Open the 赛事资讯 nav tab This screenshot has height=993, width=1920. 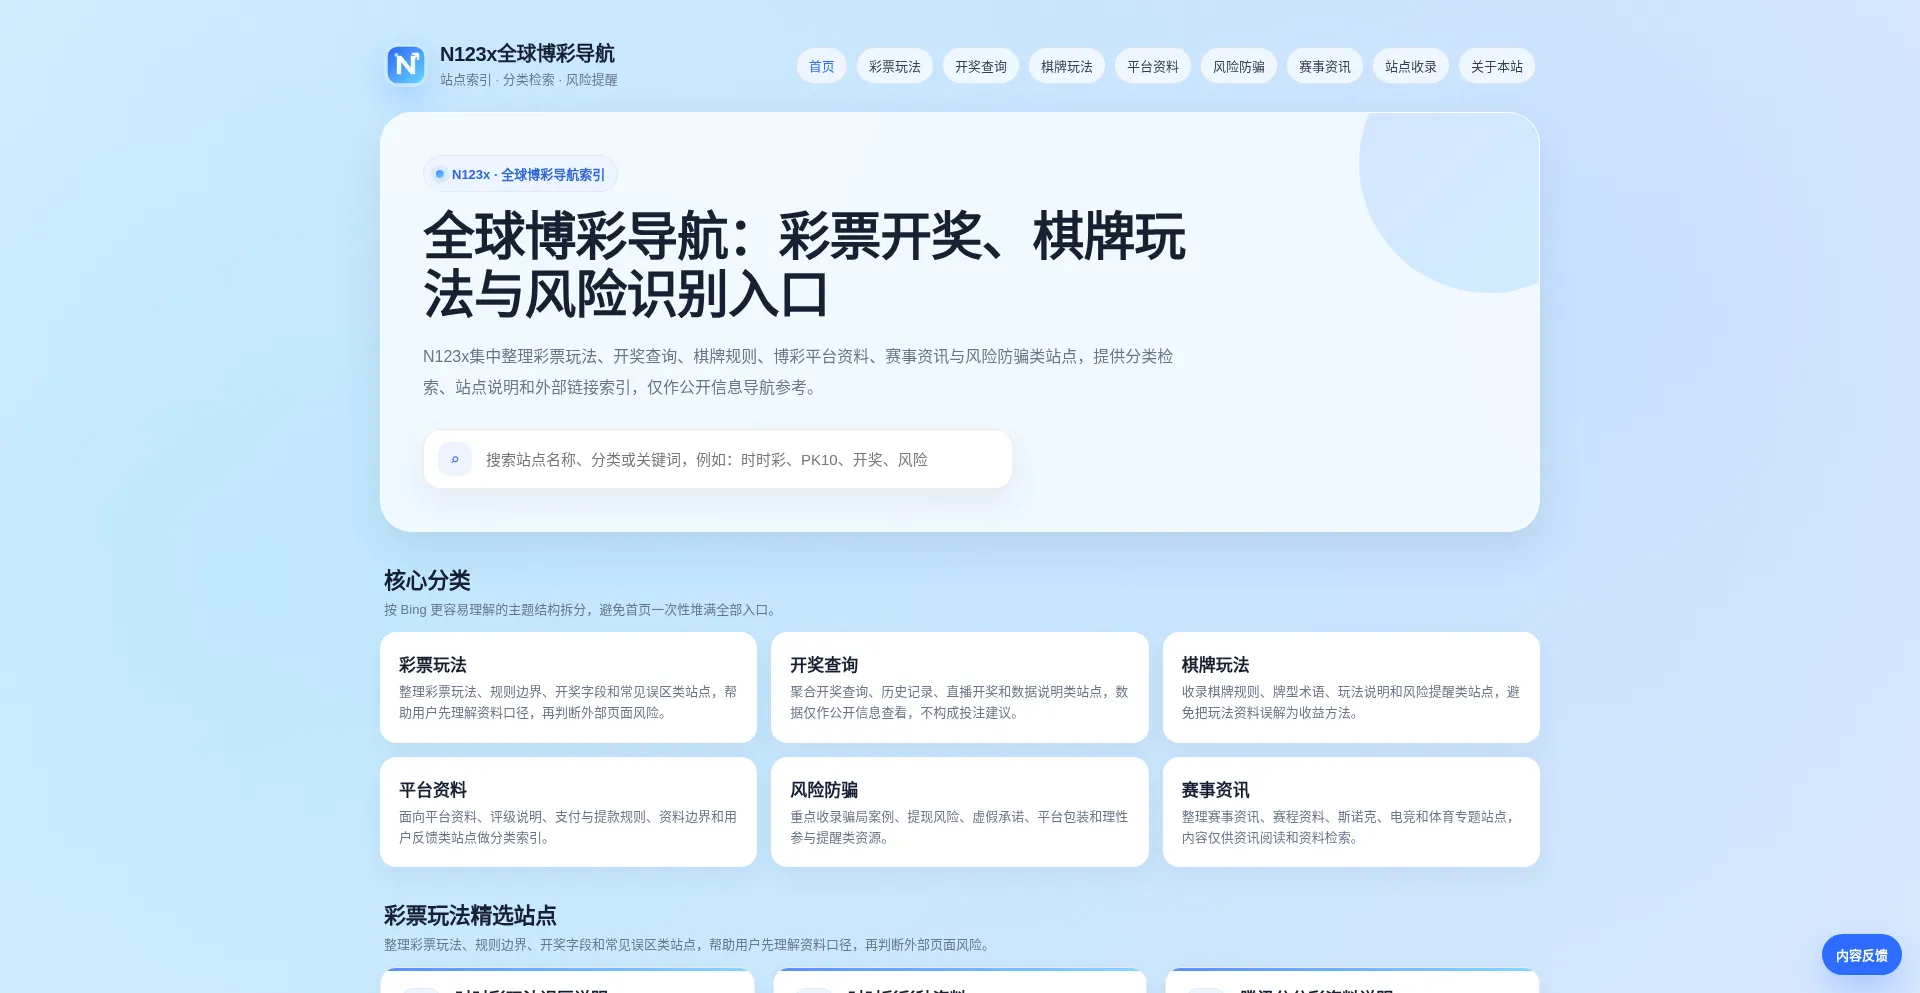click(x=1325, y=66)
